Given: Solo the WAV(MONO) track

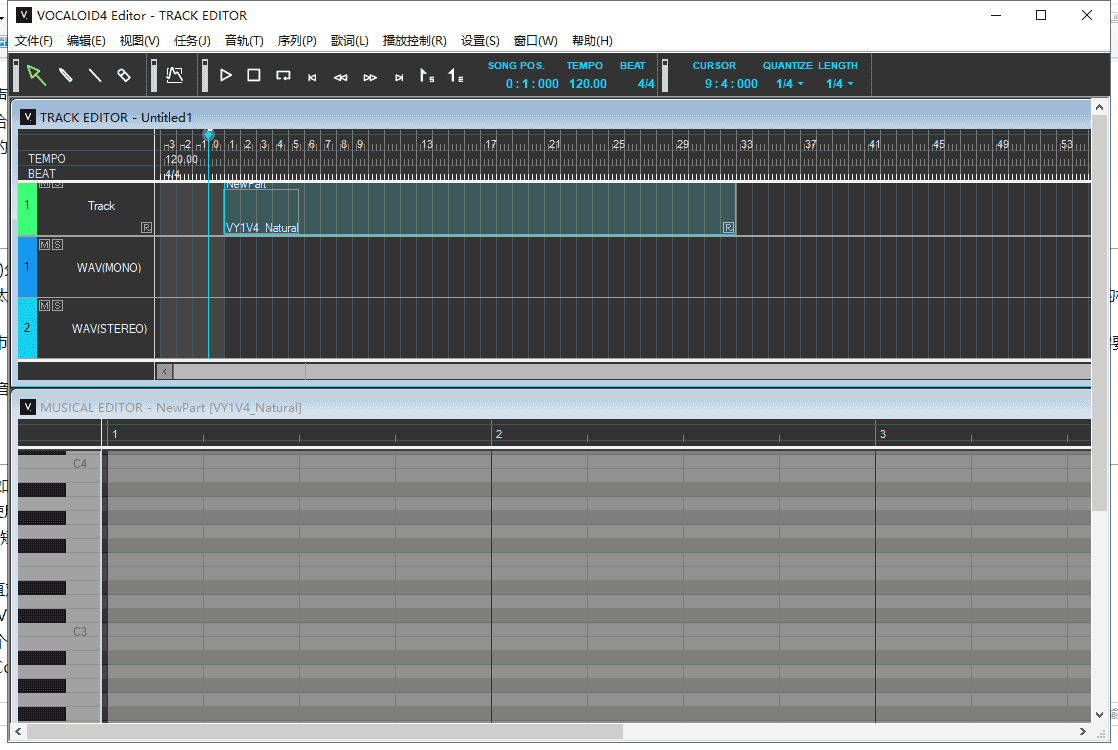Looking at the screenshot, I should coord(58,245).
